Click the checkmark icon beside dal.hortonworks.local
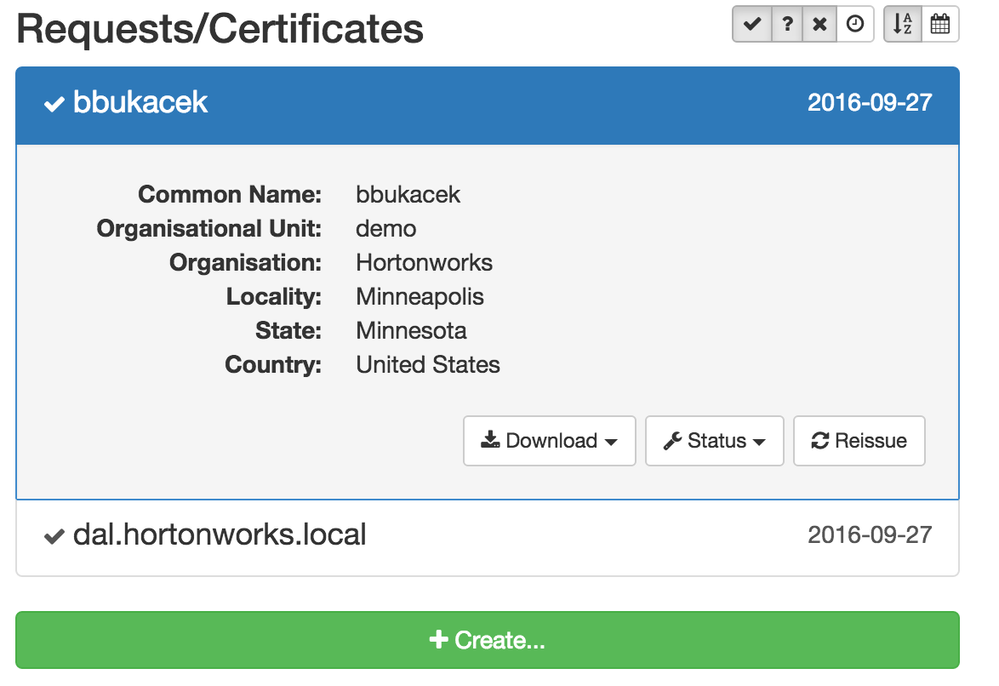The image size is (999, 686). tap(54, 537)
